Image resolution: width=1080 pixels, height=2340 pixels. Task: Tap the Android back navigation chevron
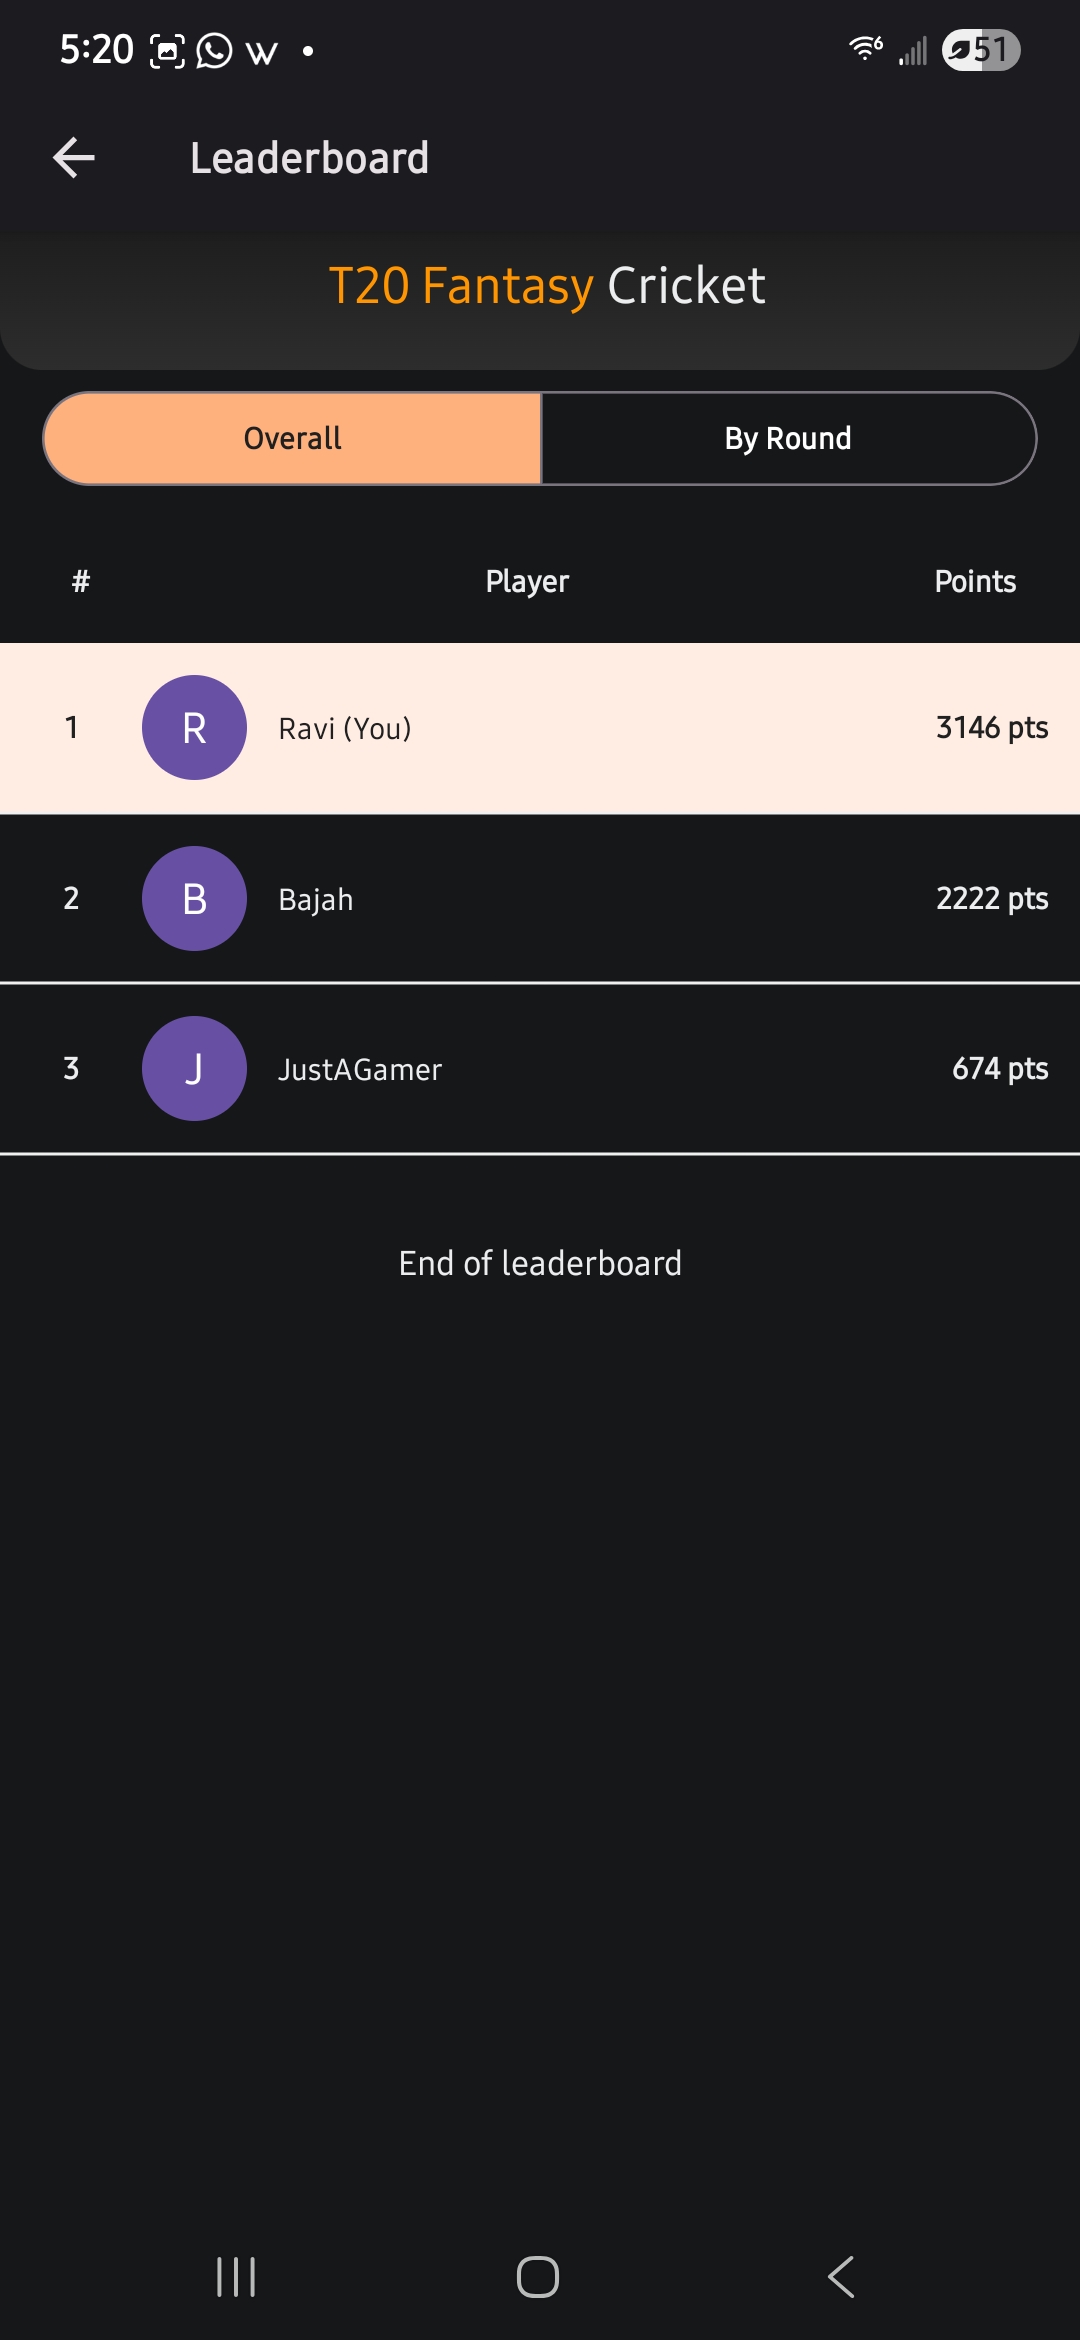coord(841,2277)
